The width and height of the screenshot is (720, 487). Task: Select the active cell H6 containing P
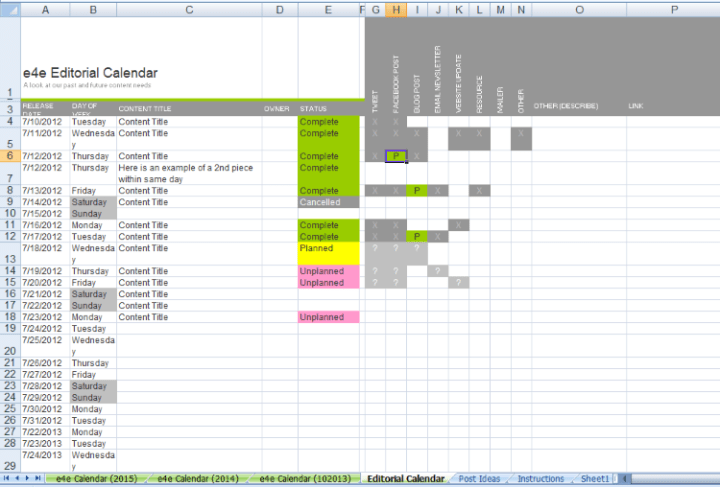pyautogui.click(x=396, y=156)
